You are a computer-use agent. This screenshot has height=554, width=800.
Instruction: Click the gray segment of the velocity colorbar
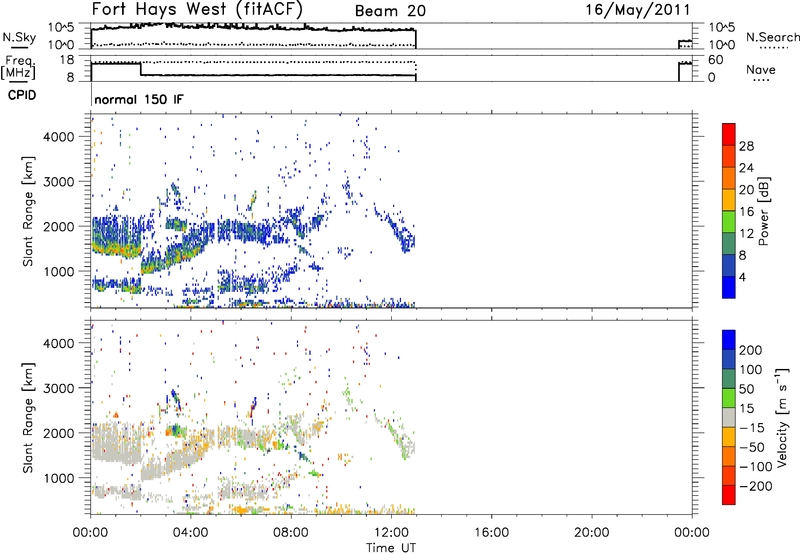[729, 417]
